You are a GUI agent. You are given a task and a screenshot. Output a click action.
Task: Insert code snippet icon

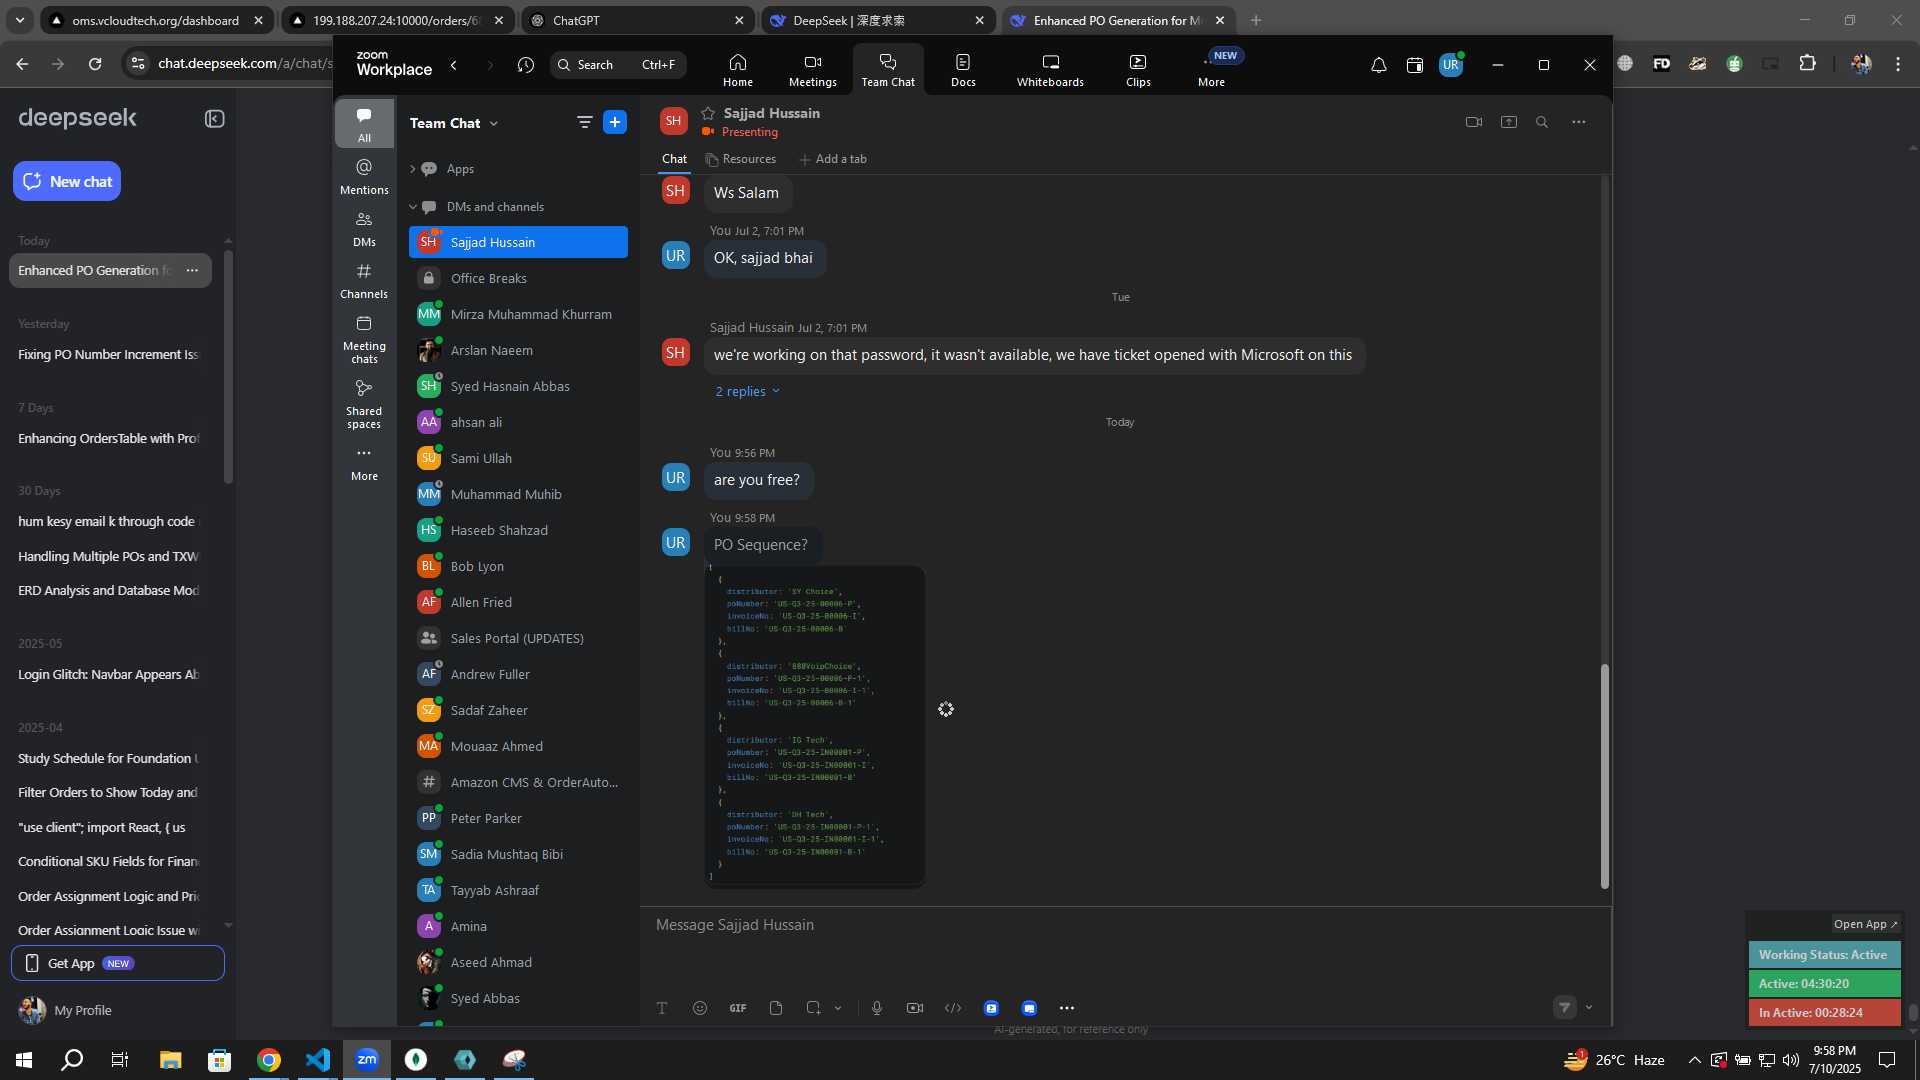pyautogui.click(x=953, y=1008)
